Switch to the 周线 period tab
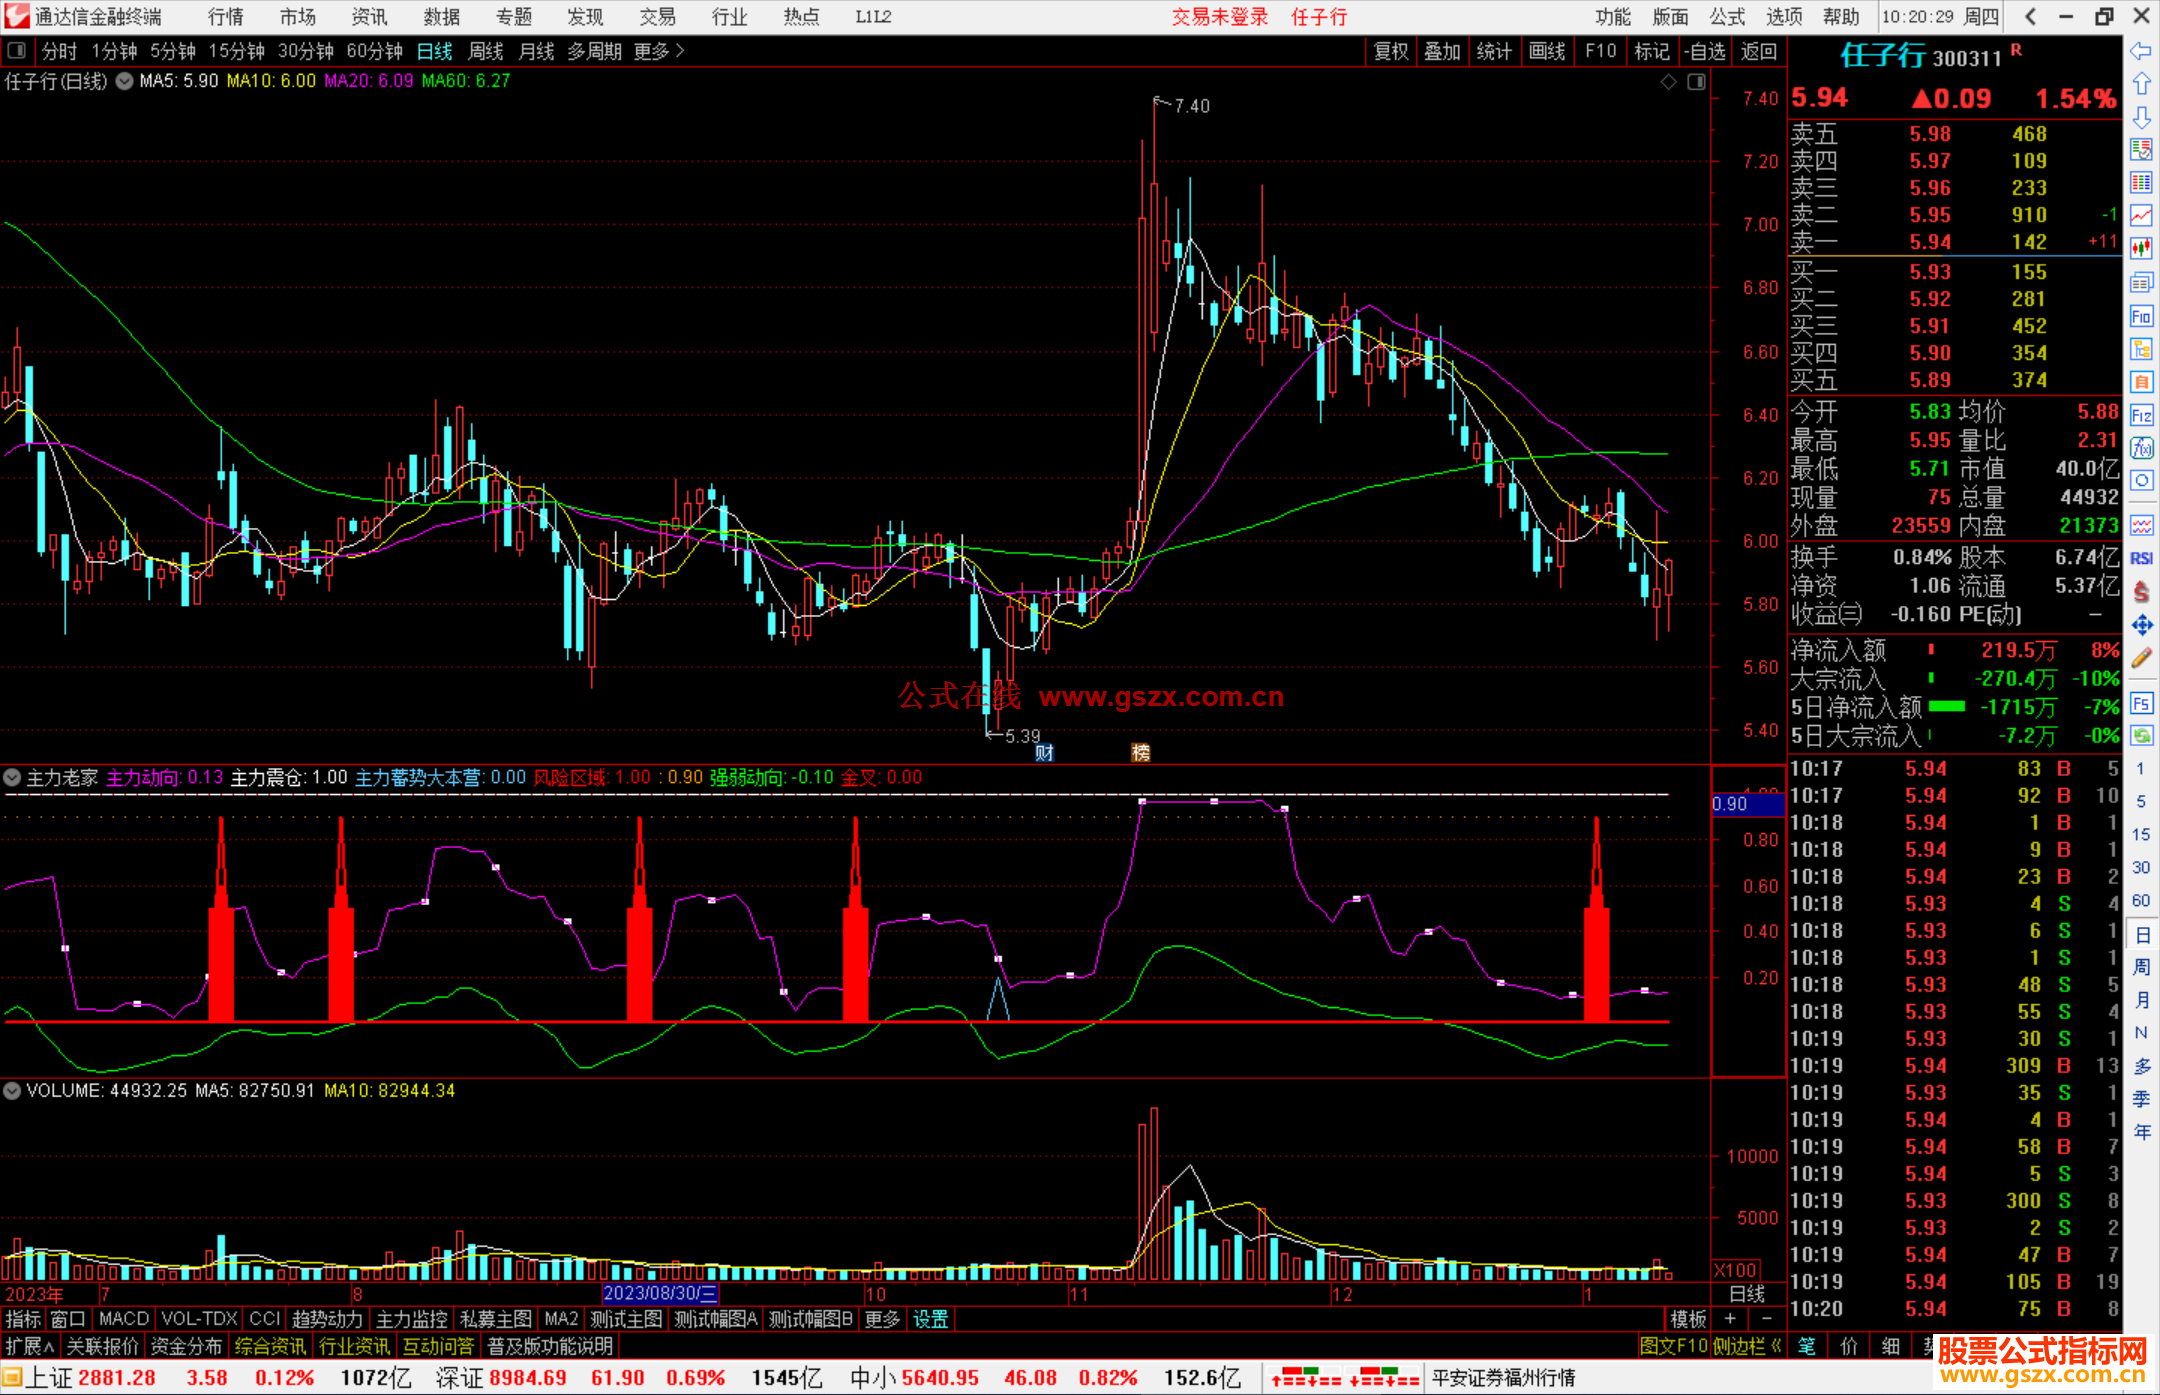The height and width of the screenshot is (1395, 2160). pyautogui.click(x=486, y=51)
